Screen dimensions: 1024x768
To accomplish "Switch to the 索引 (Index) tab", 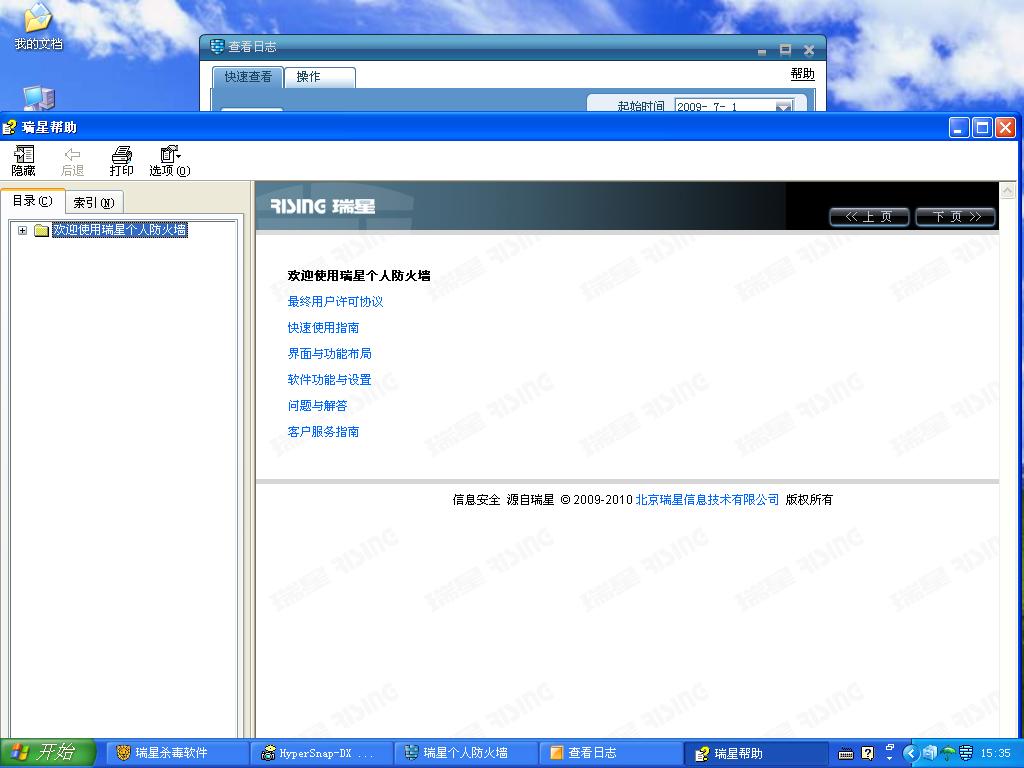I will point(94,202).
